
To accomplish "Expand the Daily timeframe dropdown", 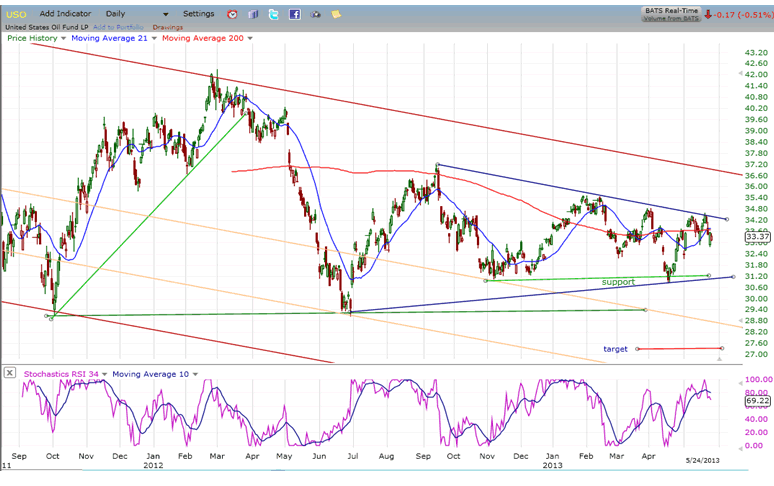I will pyautogui.click(x=165, y=14).
